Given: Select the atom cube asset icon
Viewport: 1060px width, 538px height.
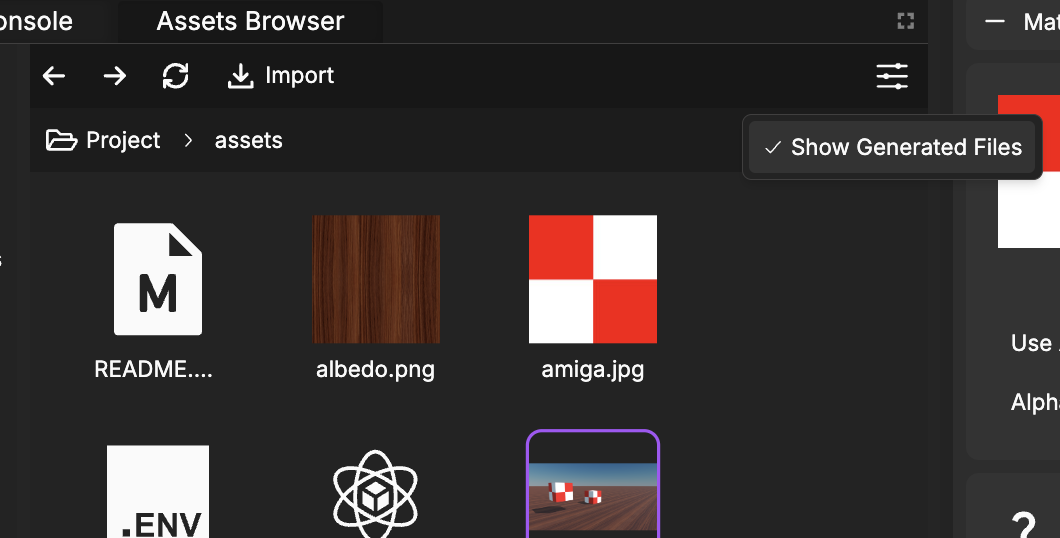Looking at the screenshot, I should 375,493.
